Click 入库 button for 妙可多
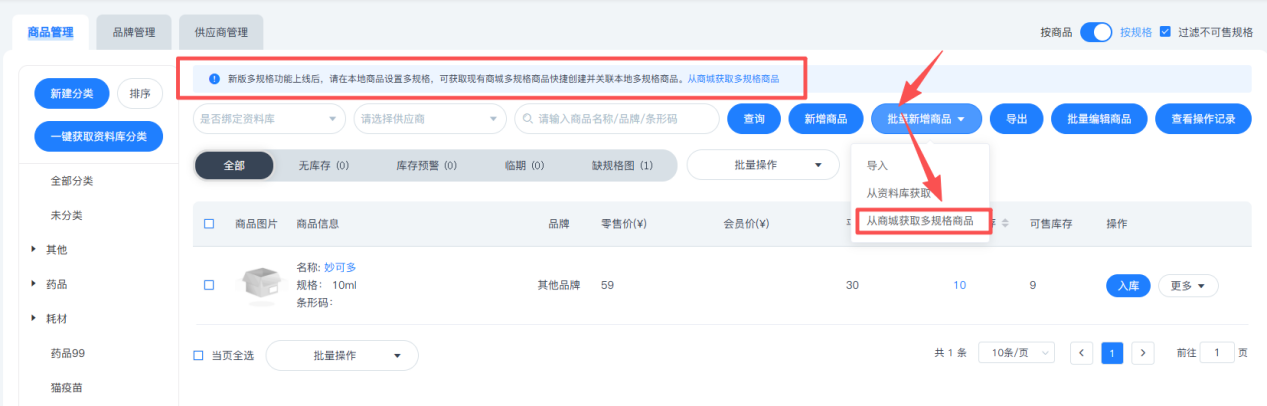This screenshot has height=406, width=1267. (x=1127, y=286)
